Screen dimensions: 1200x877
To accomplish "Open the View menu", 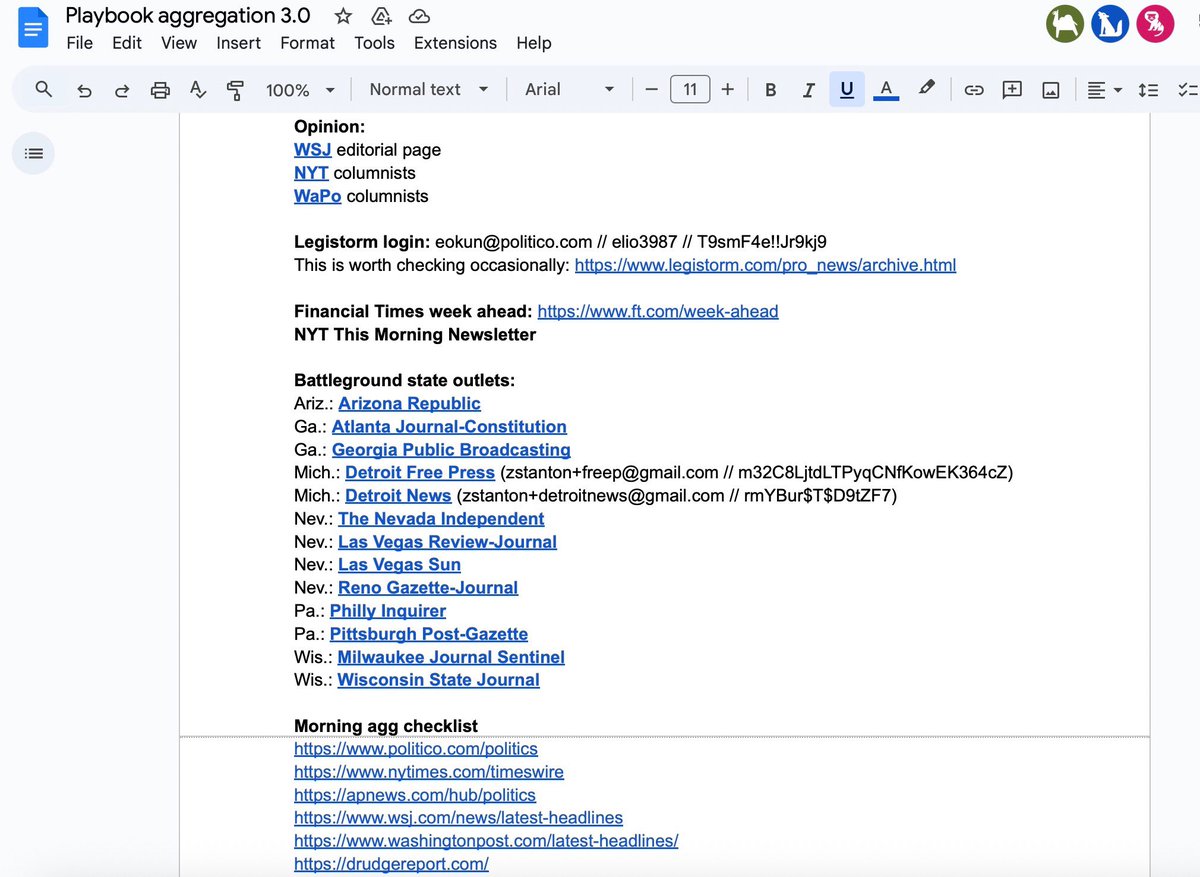I will click(179, 43).
